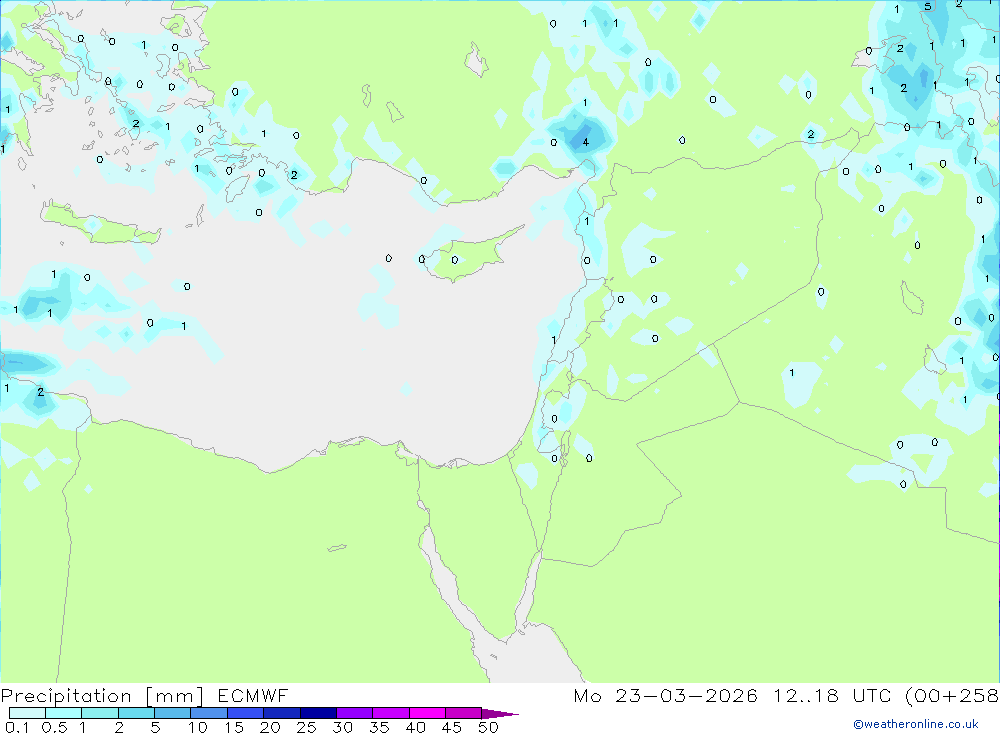This screenshot has width=1000, height=733.
Task: Click the legend swatch between 35 and 40
Action: coord(391,713)
